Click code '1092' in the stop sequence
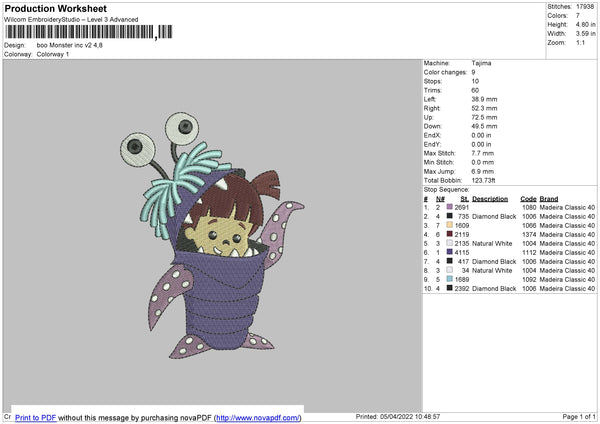600x424 pixels. [529, 279]
